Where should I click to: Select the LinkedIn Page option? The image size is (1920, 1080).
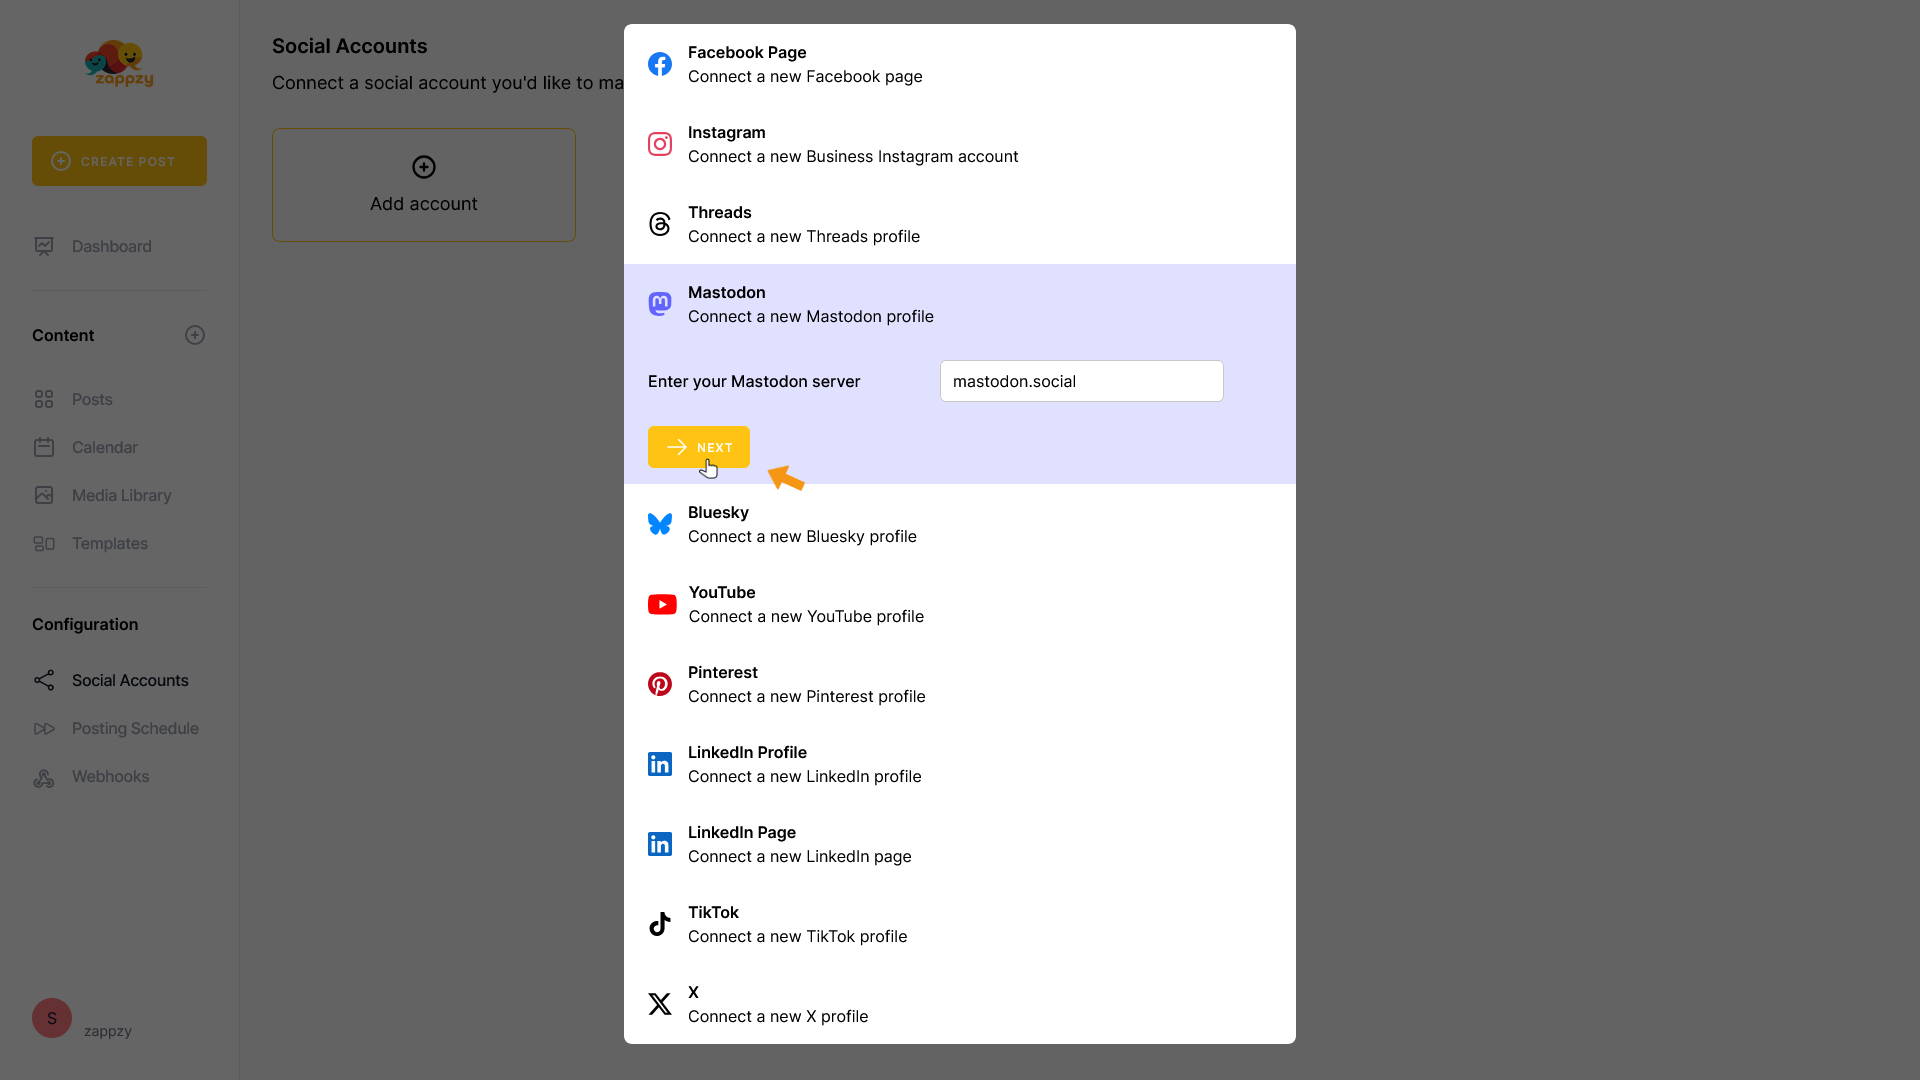960,844
